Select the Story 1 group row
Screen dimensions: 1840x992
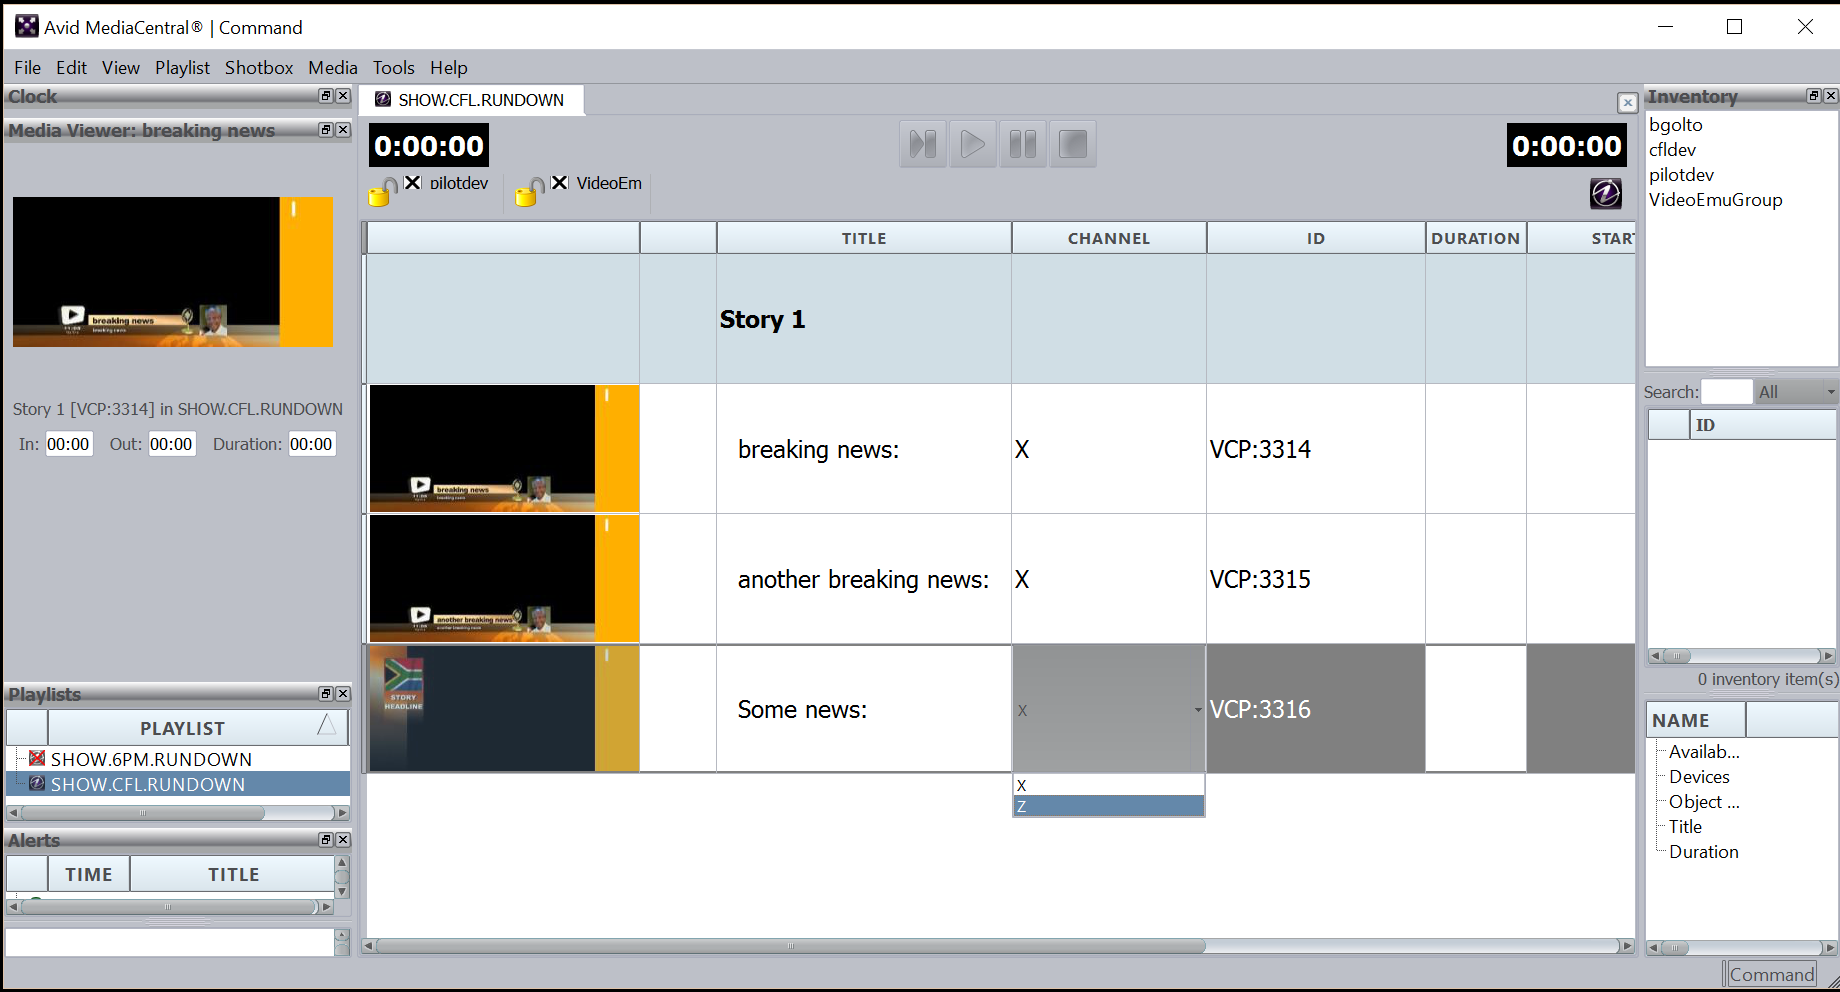click(1000, 319)
